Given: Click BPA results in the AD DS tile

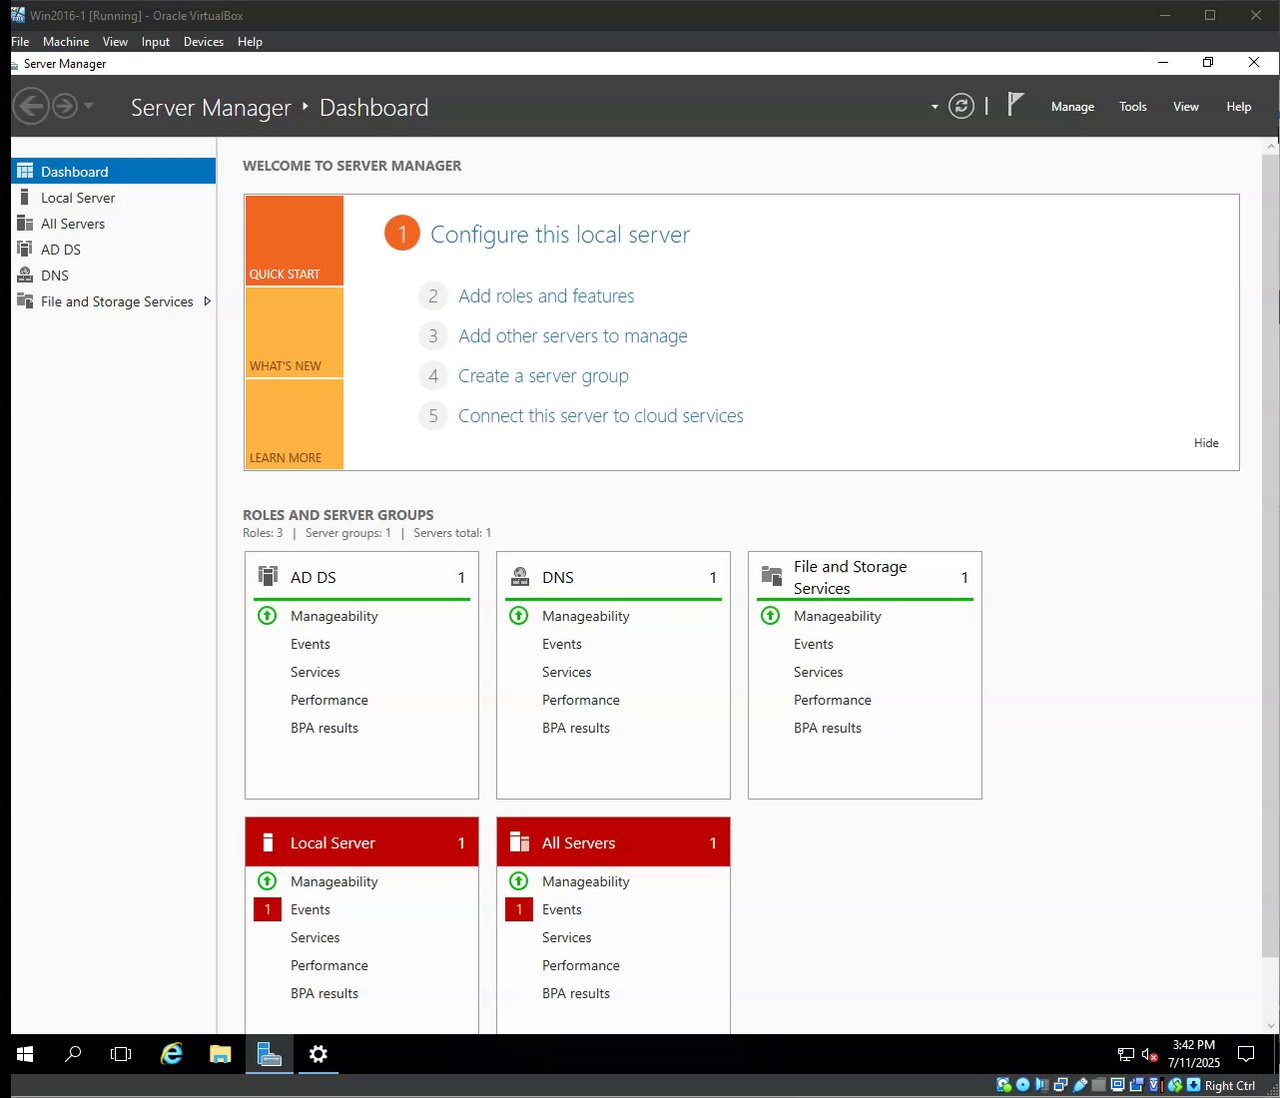Looking at the screenshot, I should coord(324,728).
